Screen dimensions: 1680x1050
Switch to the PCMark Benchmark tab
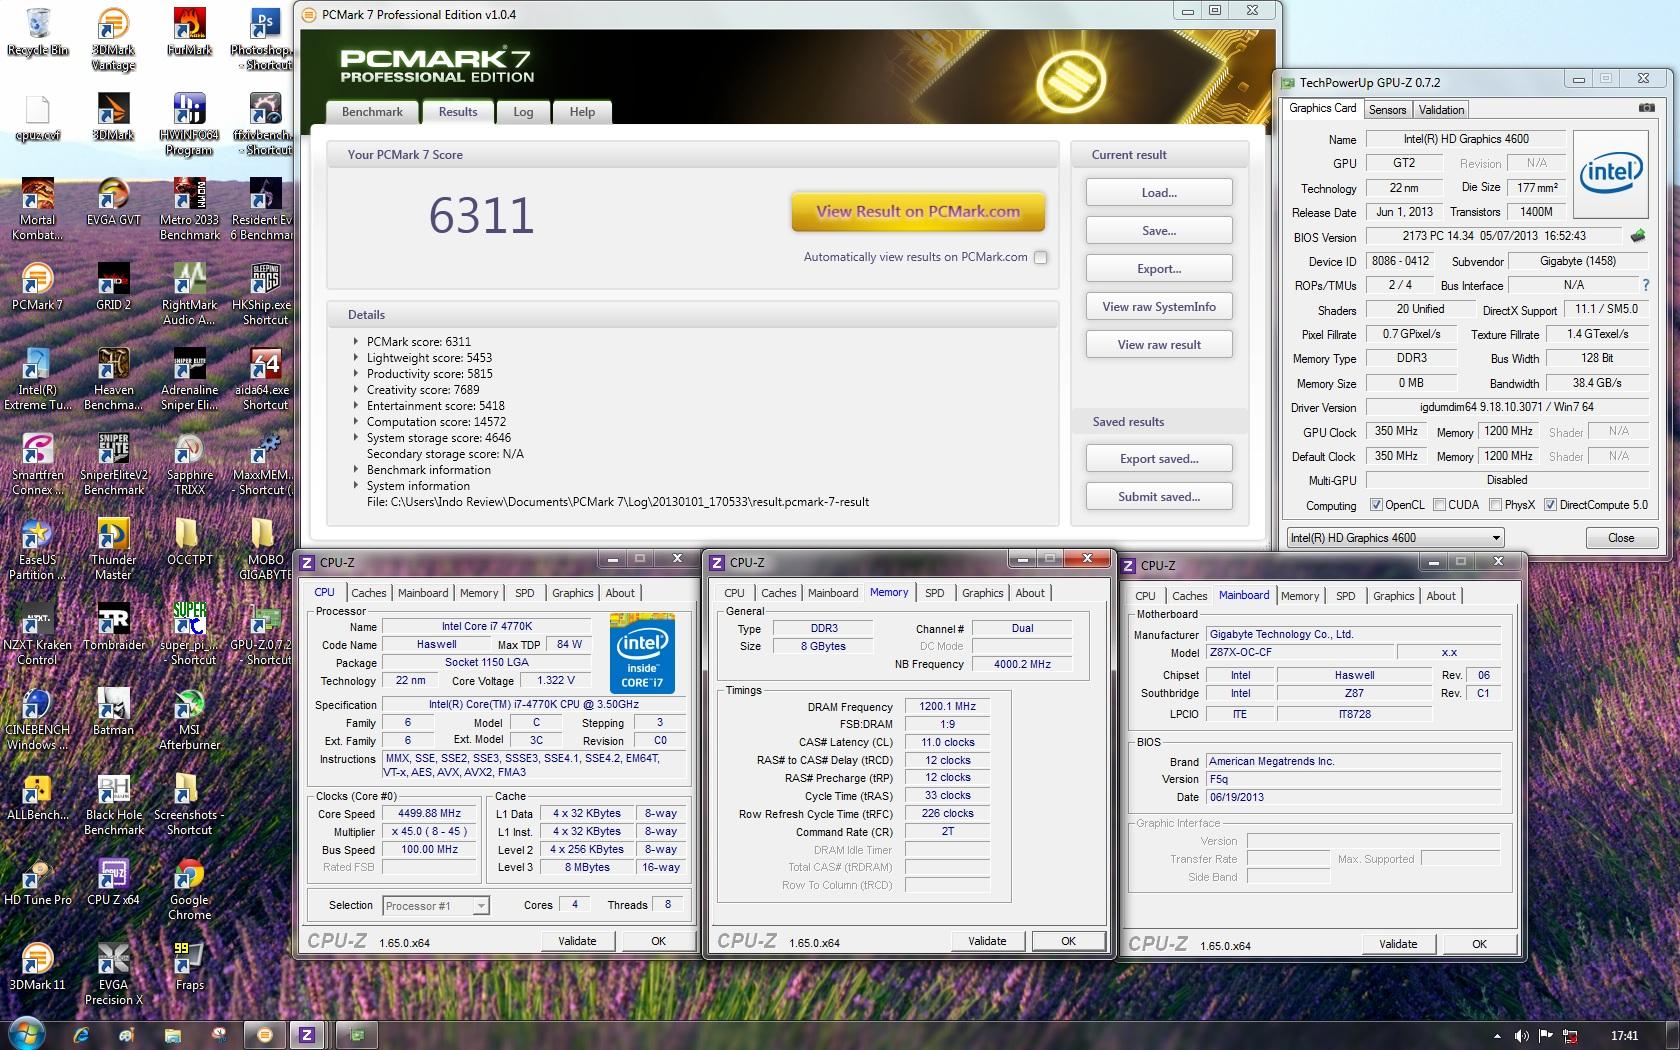coord(372,112)
